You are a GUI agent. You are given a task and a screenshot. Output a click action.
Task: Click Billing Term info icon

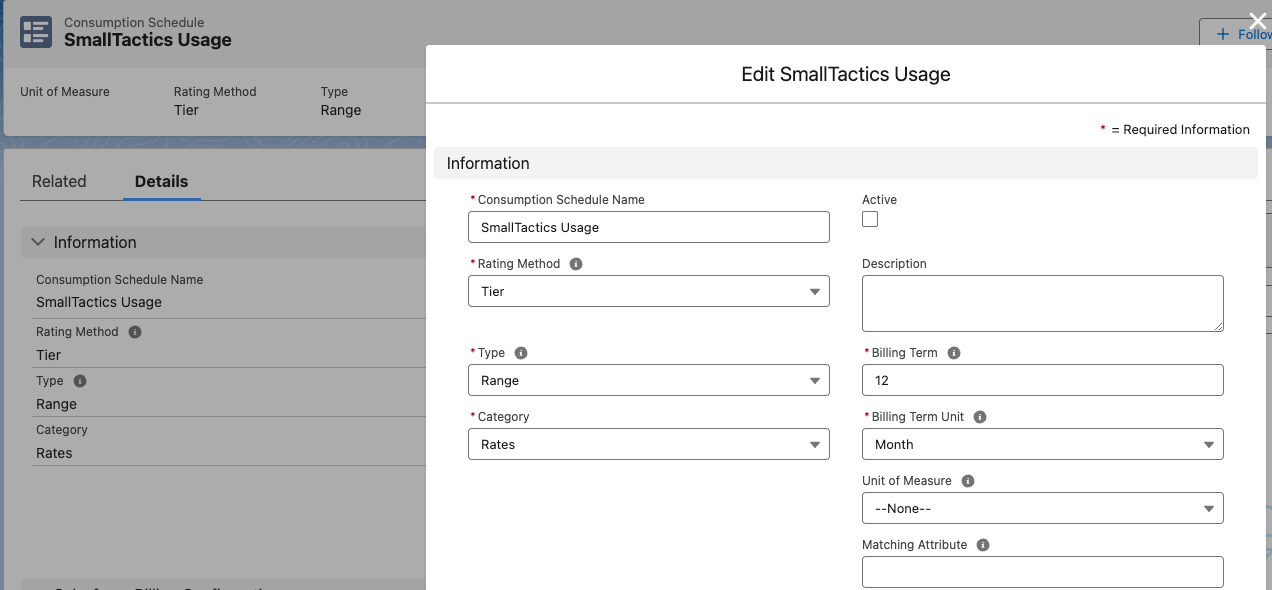[954, 353]
